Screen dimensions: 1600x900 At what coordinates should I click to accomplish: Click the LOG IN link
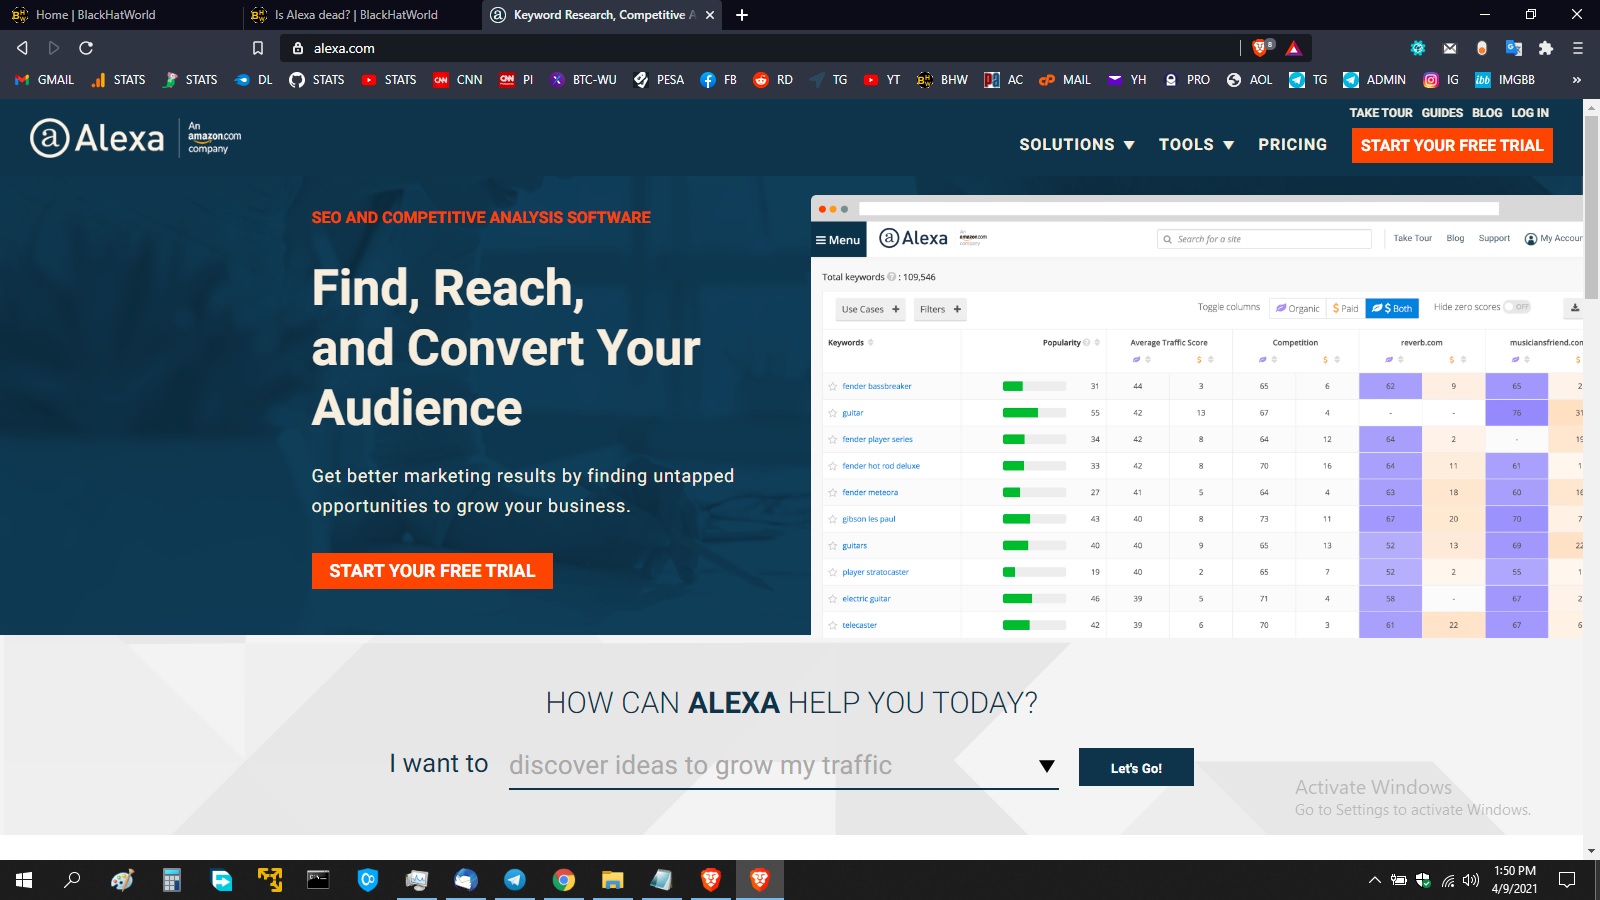pyautogui.click(x=1530, y=113)
